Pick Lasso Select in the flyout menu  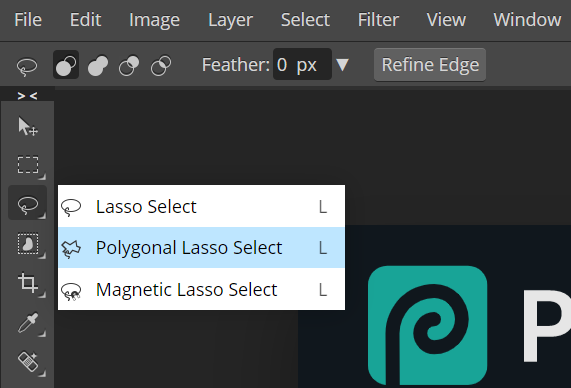201,207
